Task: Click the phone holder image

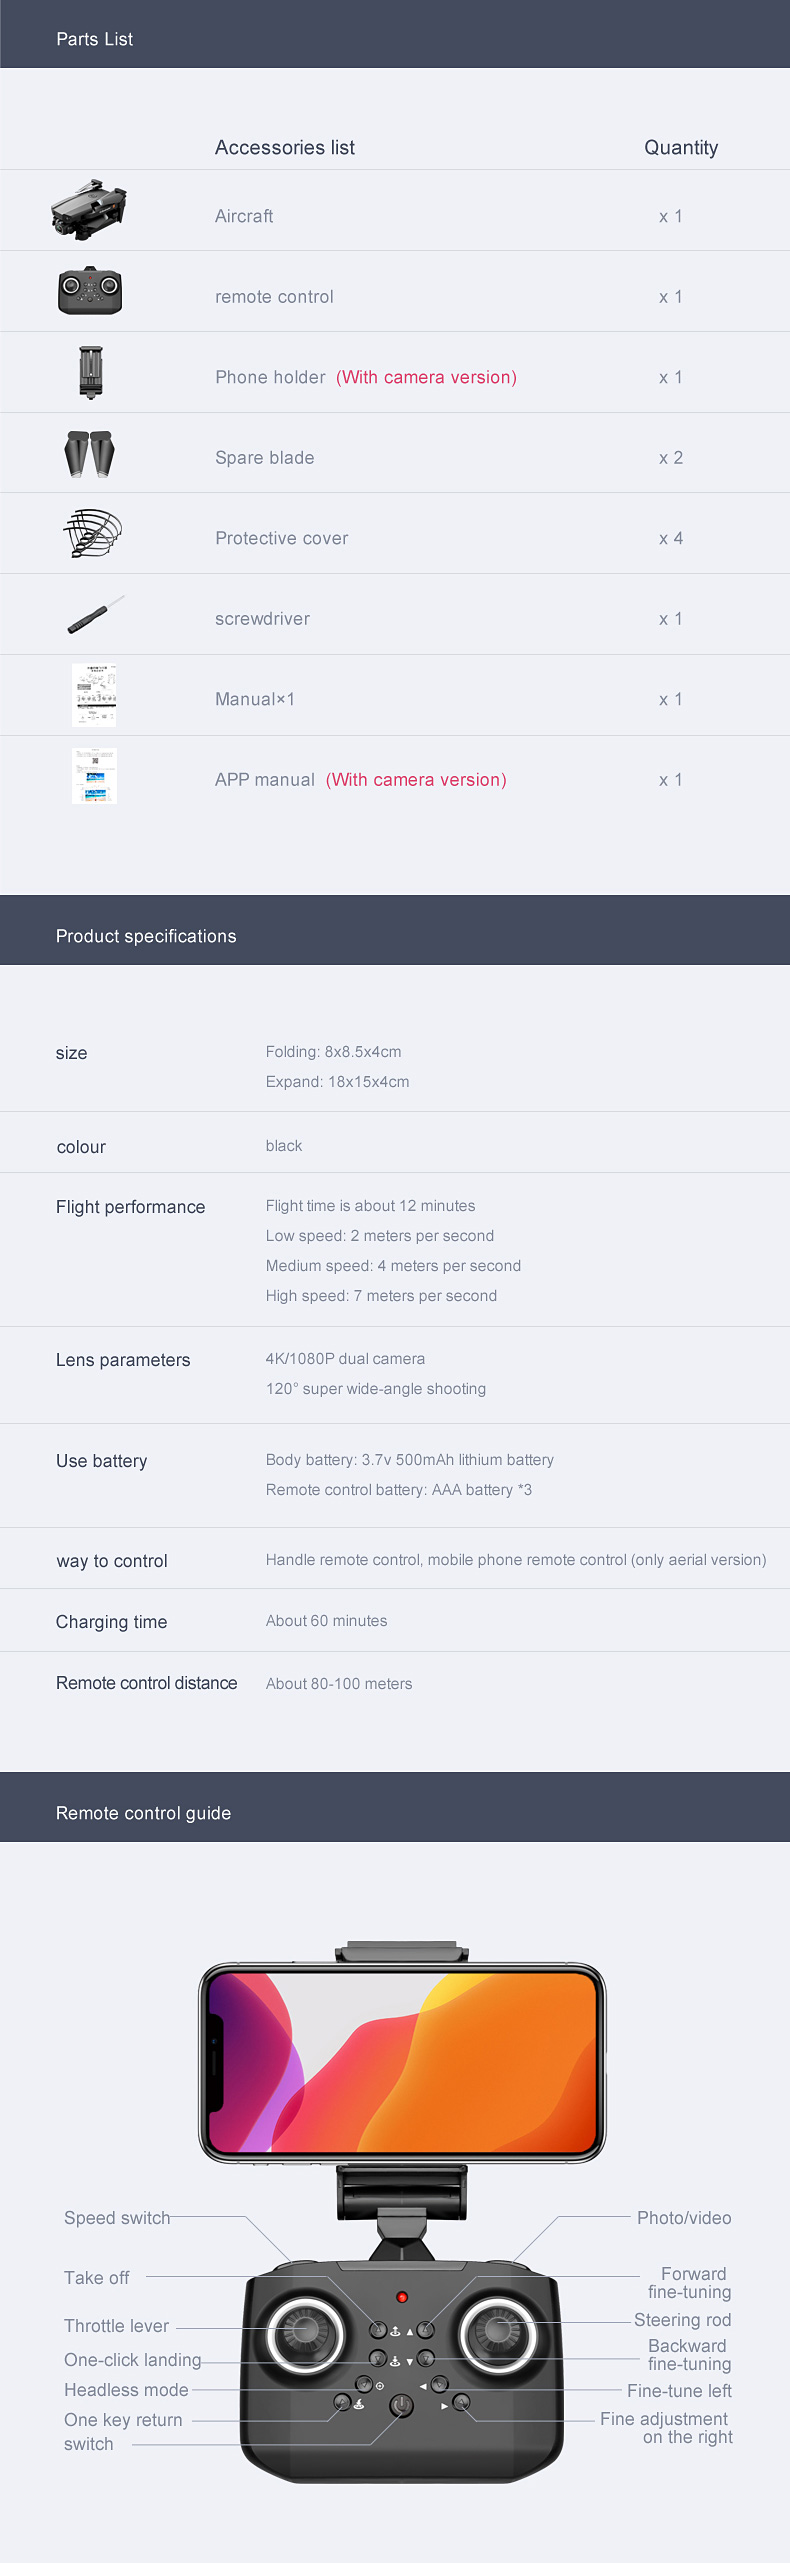Action: (91, 372)
